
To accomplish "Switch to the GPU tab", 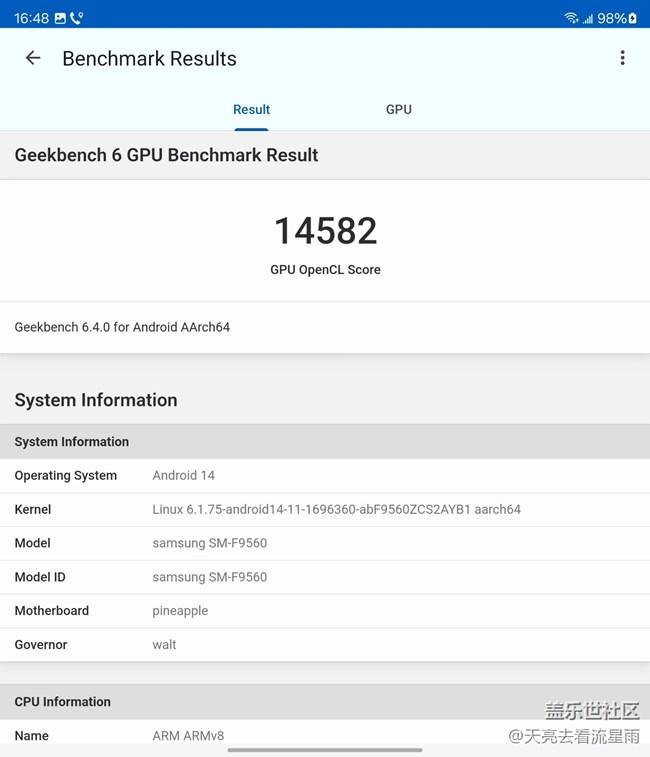I will (x=398, y=110).
